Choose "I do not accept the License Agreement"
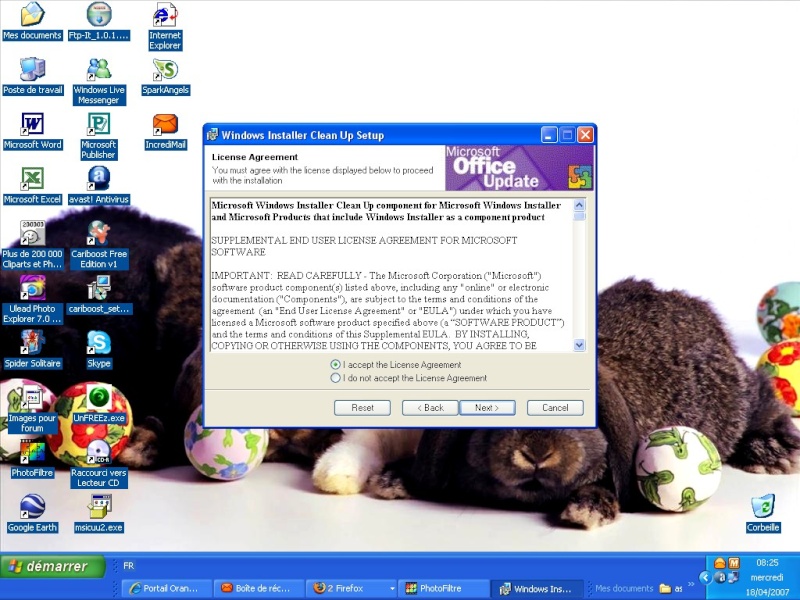Screen dimensions: 800x600 335,378
